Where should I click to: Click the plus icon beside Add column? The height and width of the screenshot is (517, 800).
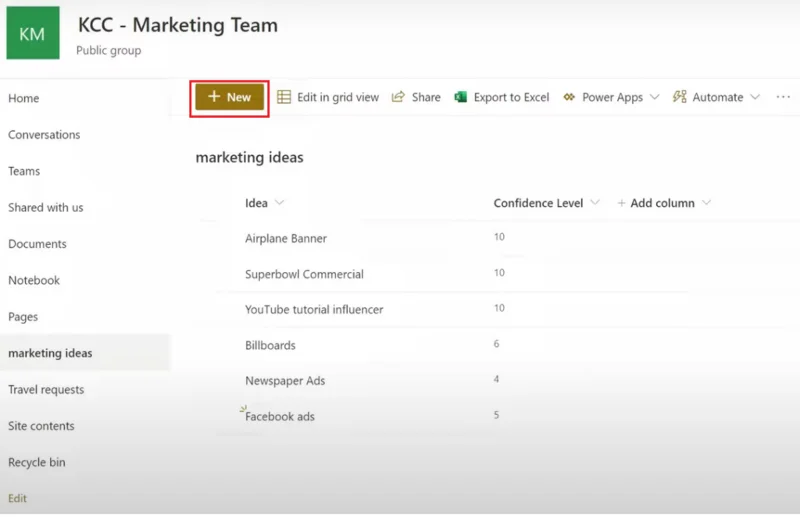coord(621,203)
